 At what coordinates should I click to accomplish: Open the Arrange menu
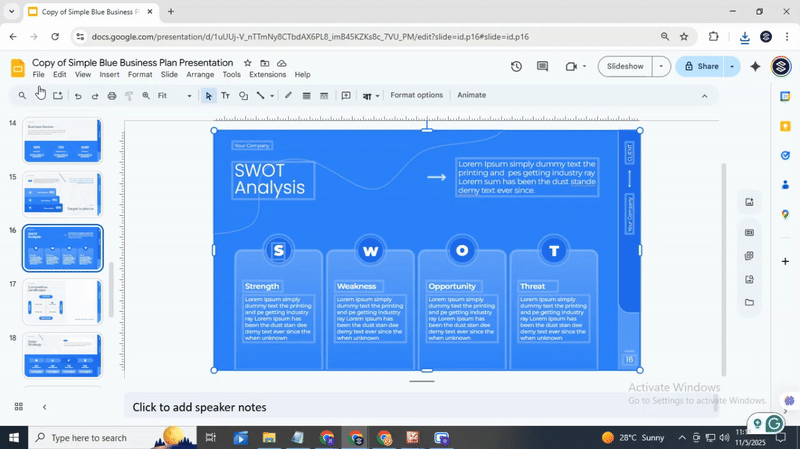pos(200,75)
